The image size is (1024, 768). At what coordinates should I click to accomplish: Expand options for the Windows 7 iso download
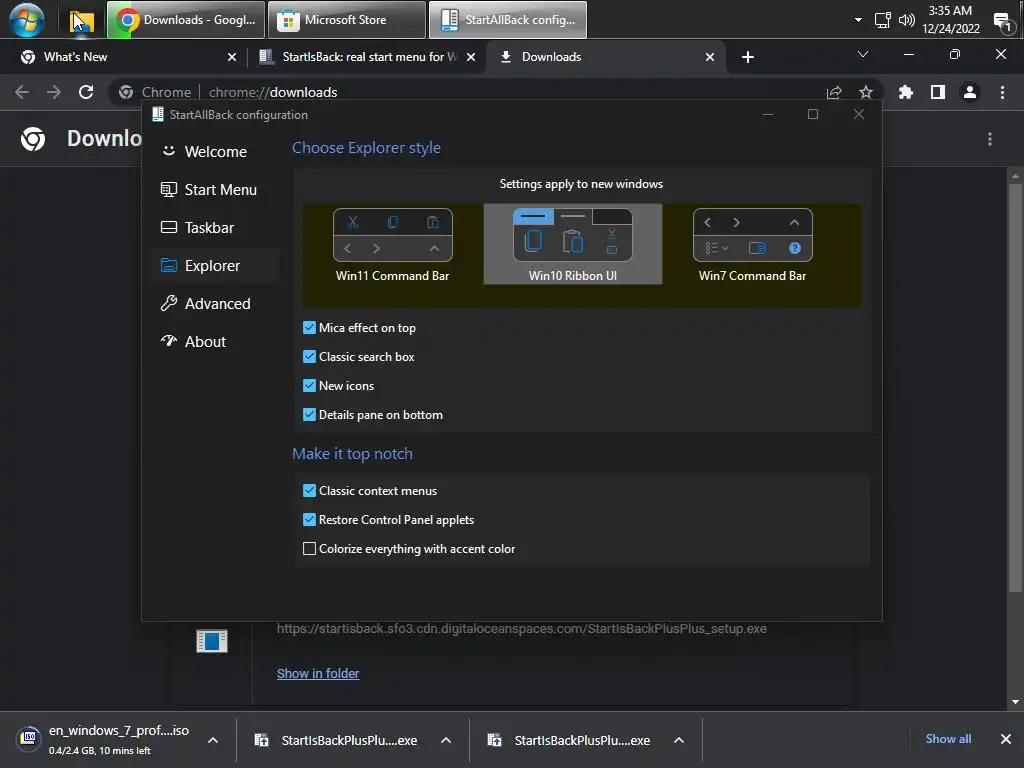pyautogui.click(x=213, y=740)
